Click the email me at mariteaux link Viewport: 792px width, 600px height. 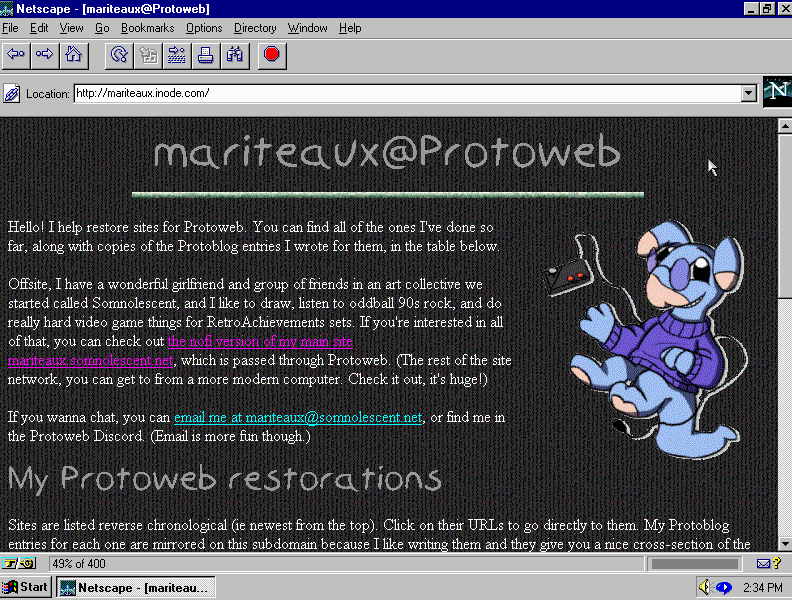(298, 417)
